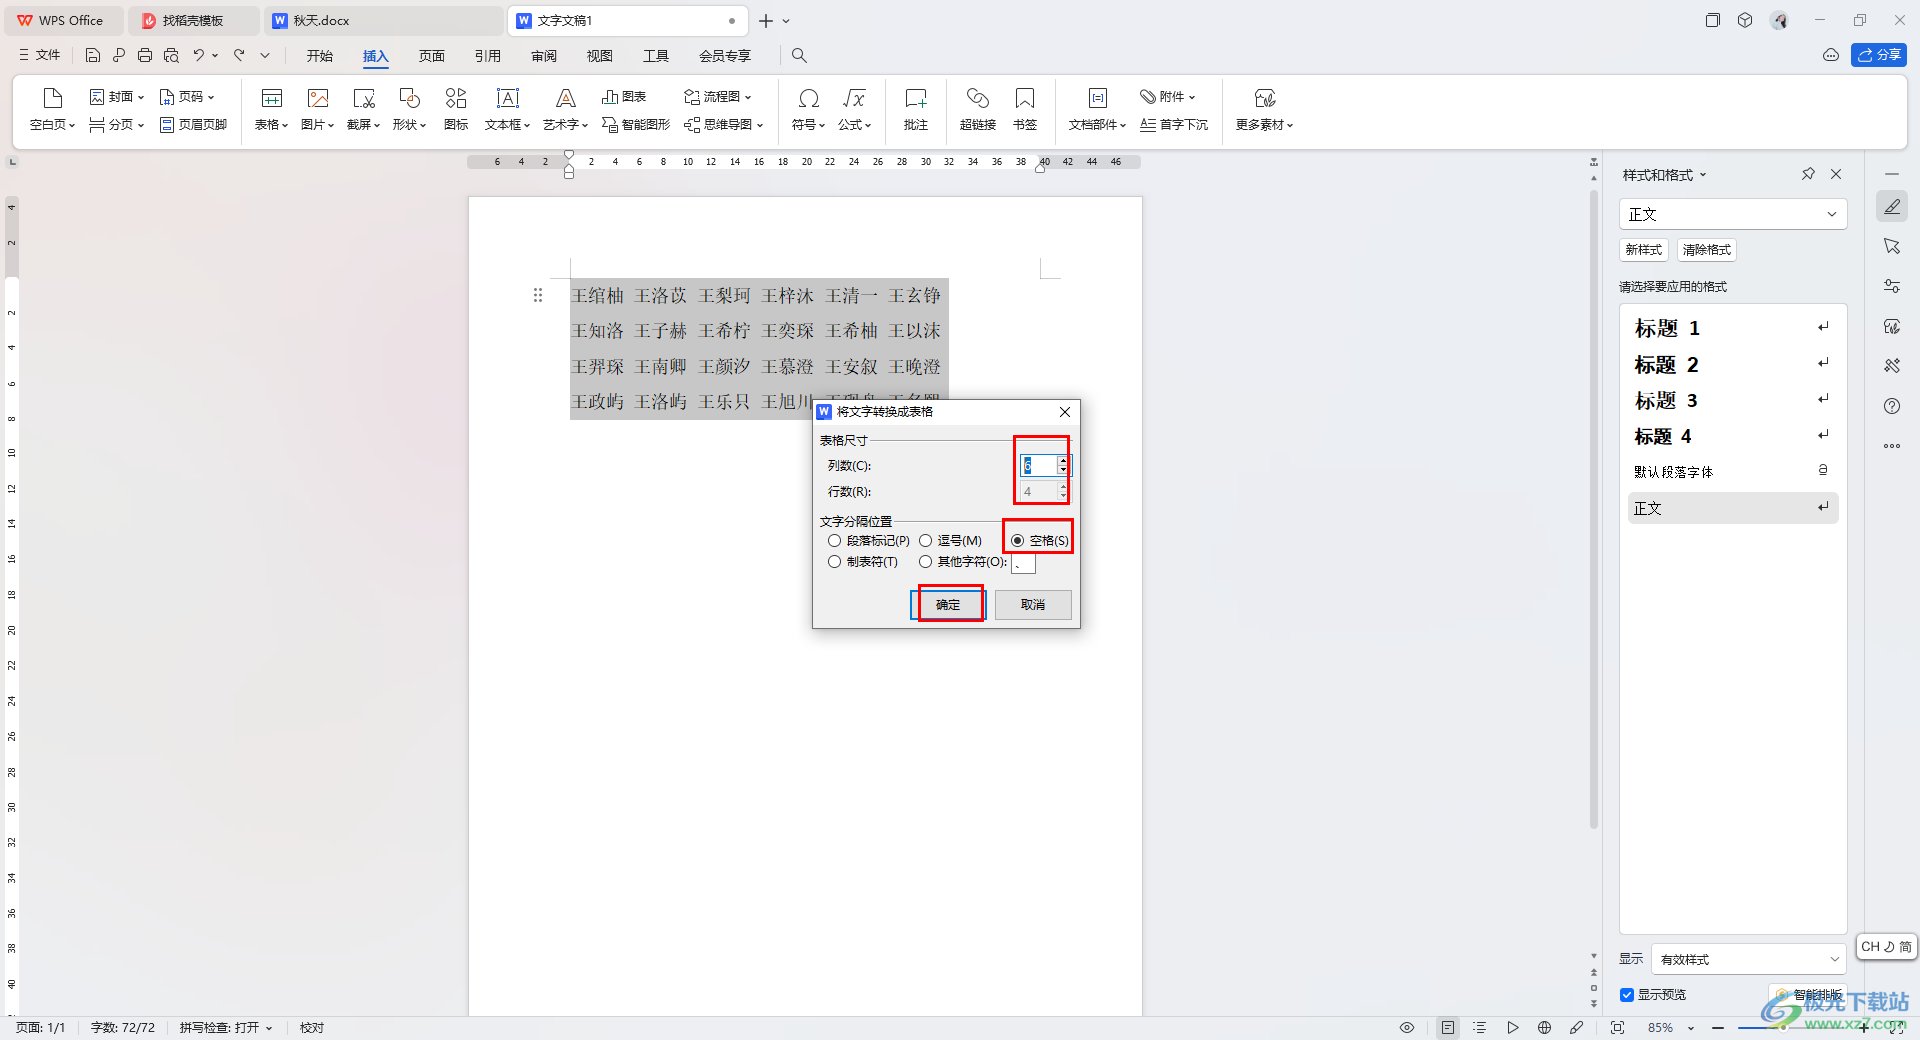Select 制表符(T) radio option
The height and width of the screenshot is (1040, 1920).
(863, 562)
